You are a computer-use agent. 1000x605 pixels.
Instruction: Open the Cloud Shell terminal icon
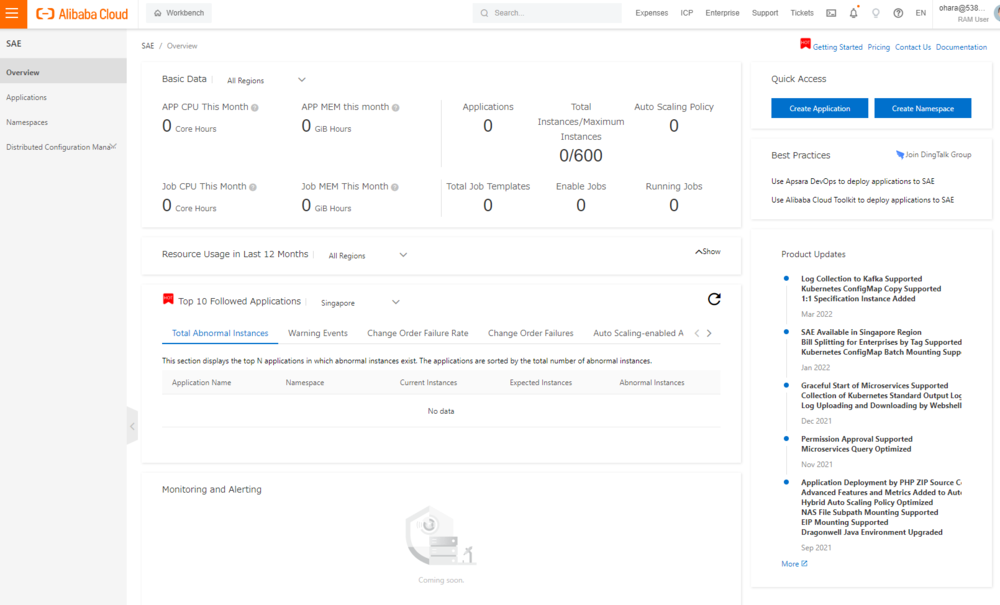point(831,13)
